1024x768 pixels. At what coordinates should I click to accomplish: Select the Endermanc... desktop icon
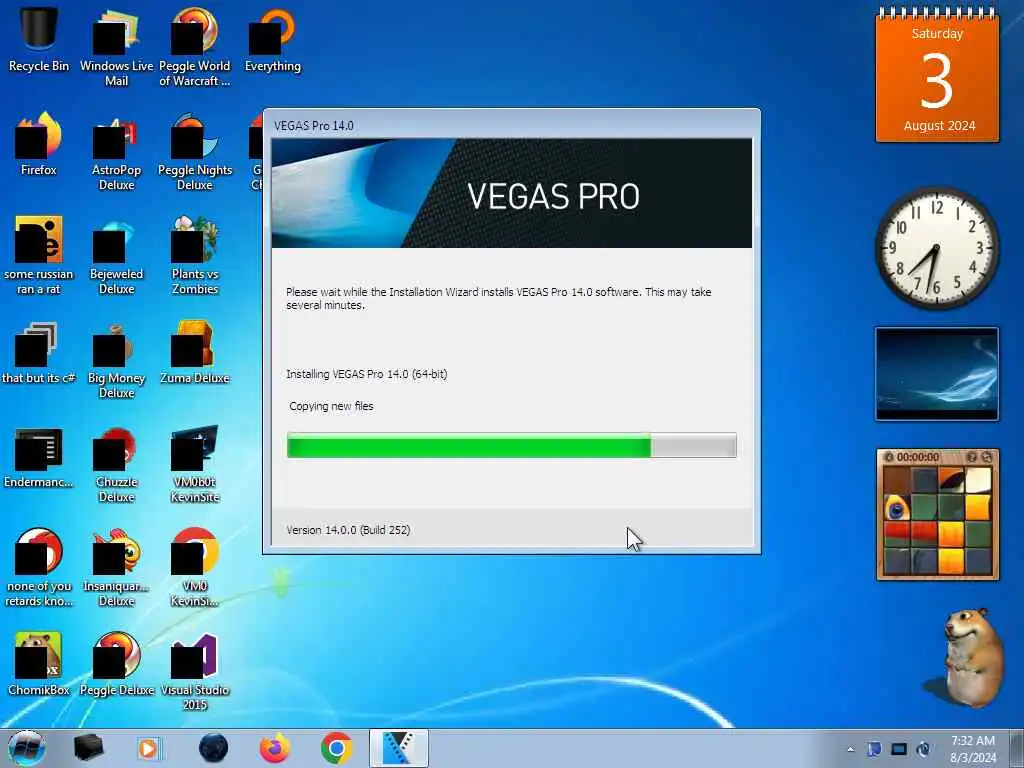point(39,457)
